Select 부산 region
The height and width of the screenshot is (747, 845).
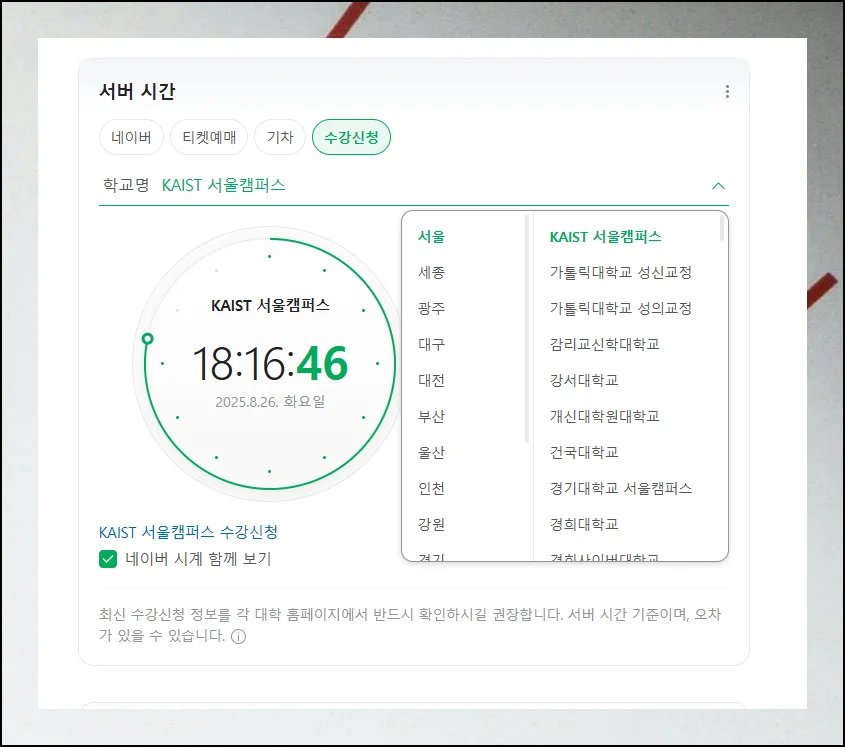pyautogui.click(x=432, y=416)
